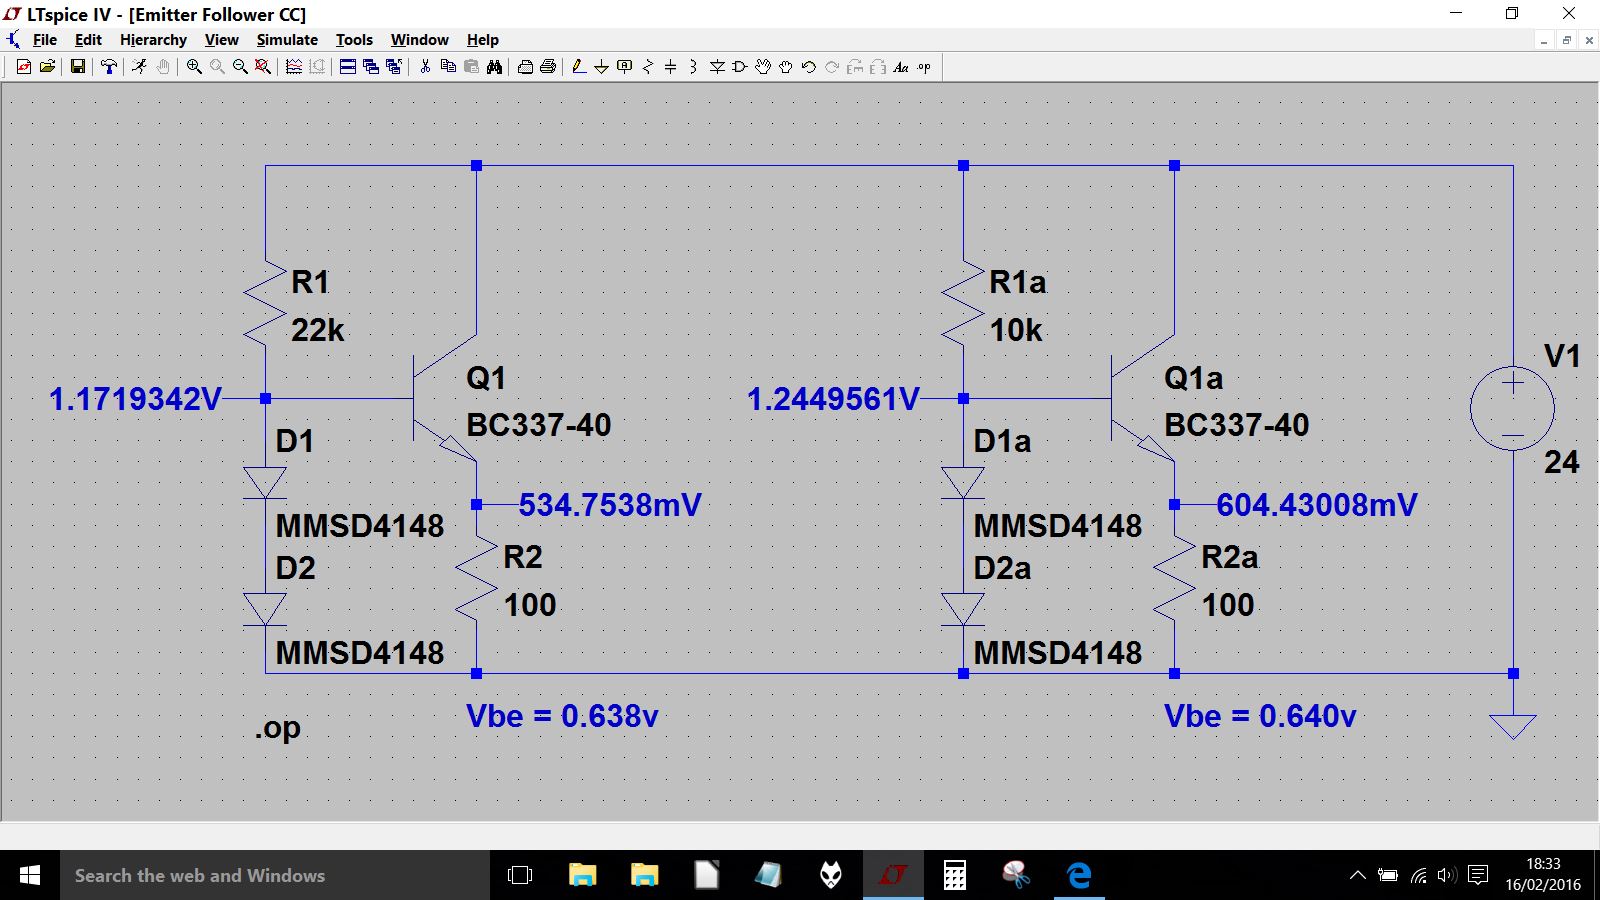
Task: Print the schematic with the printer icon
Action: pos(548,67)
